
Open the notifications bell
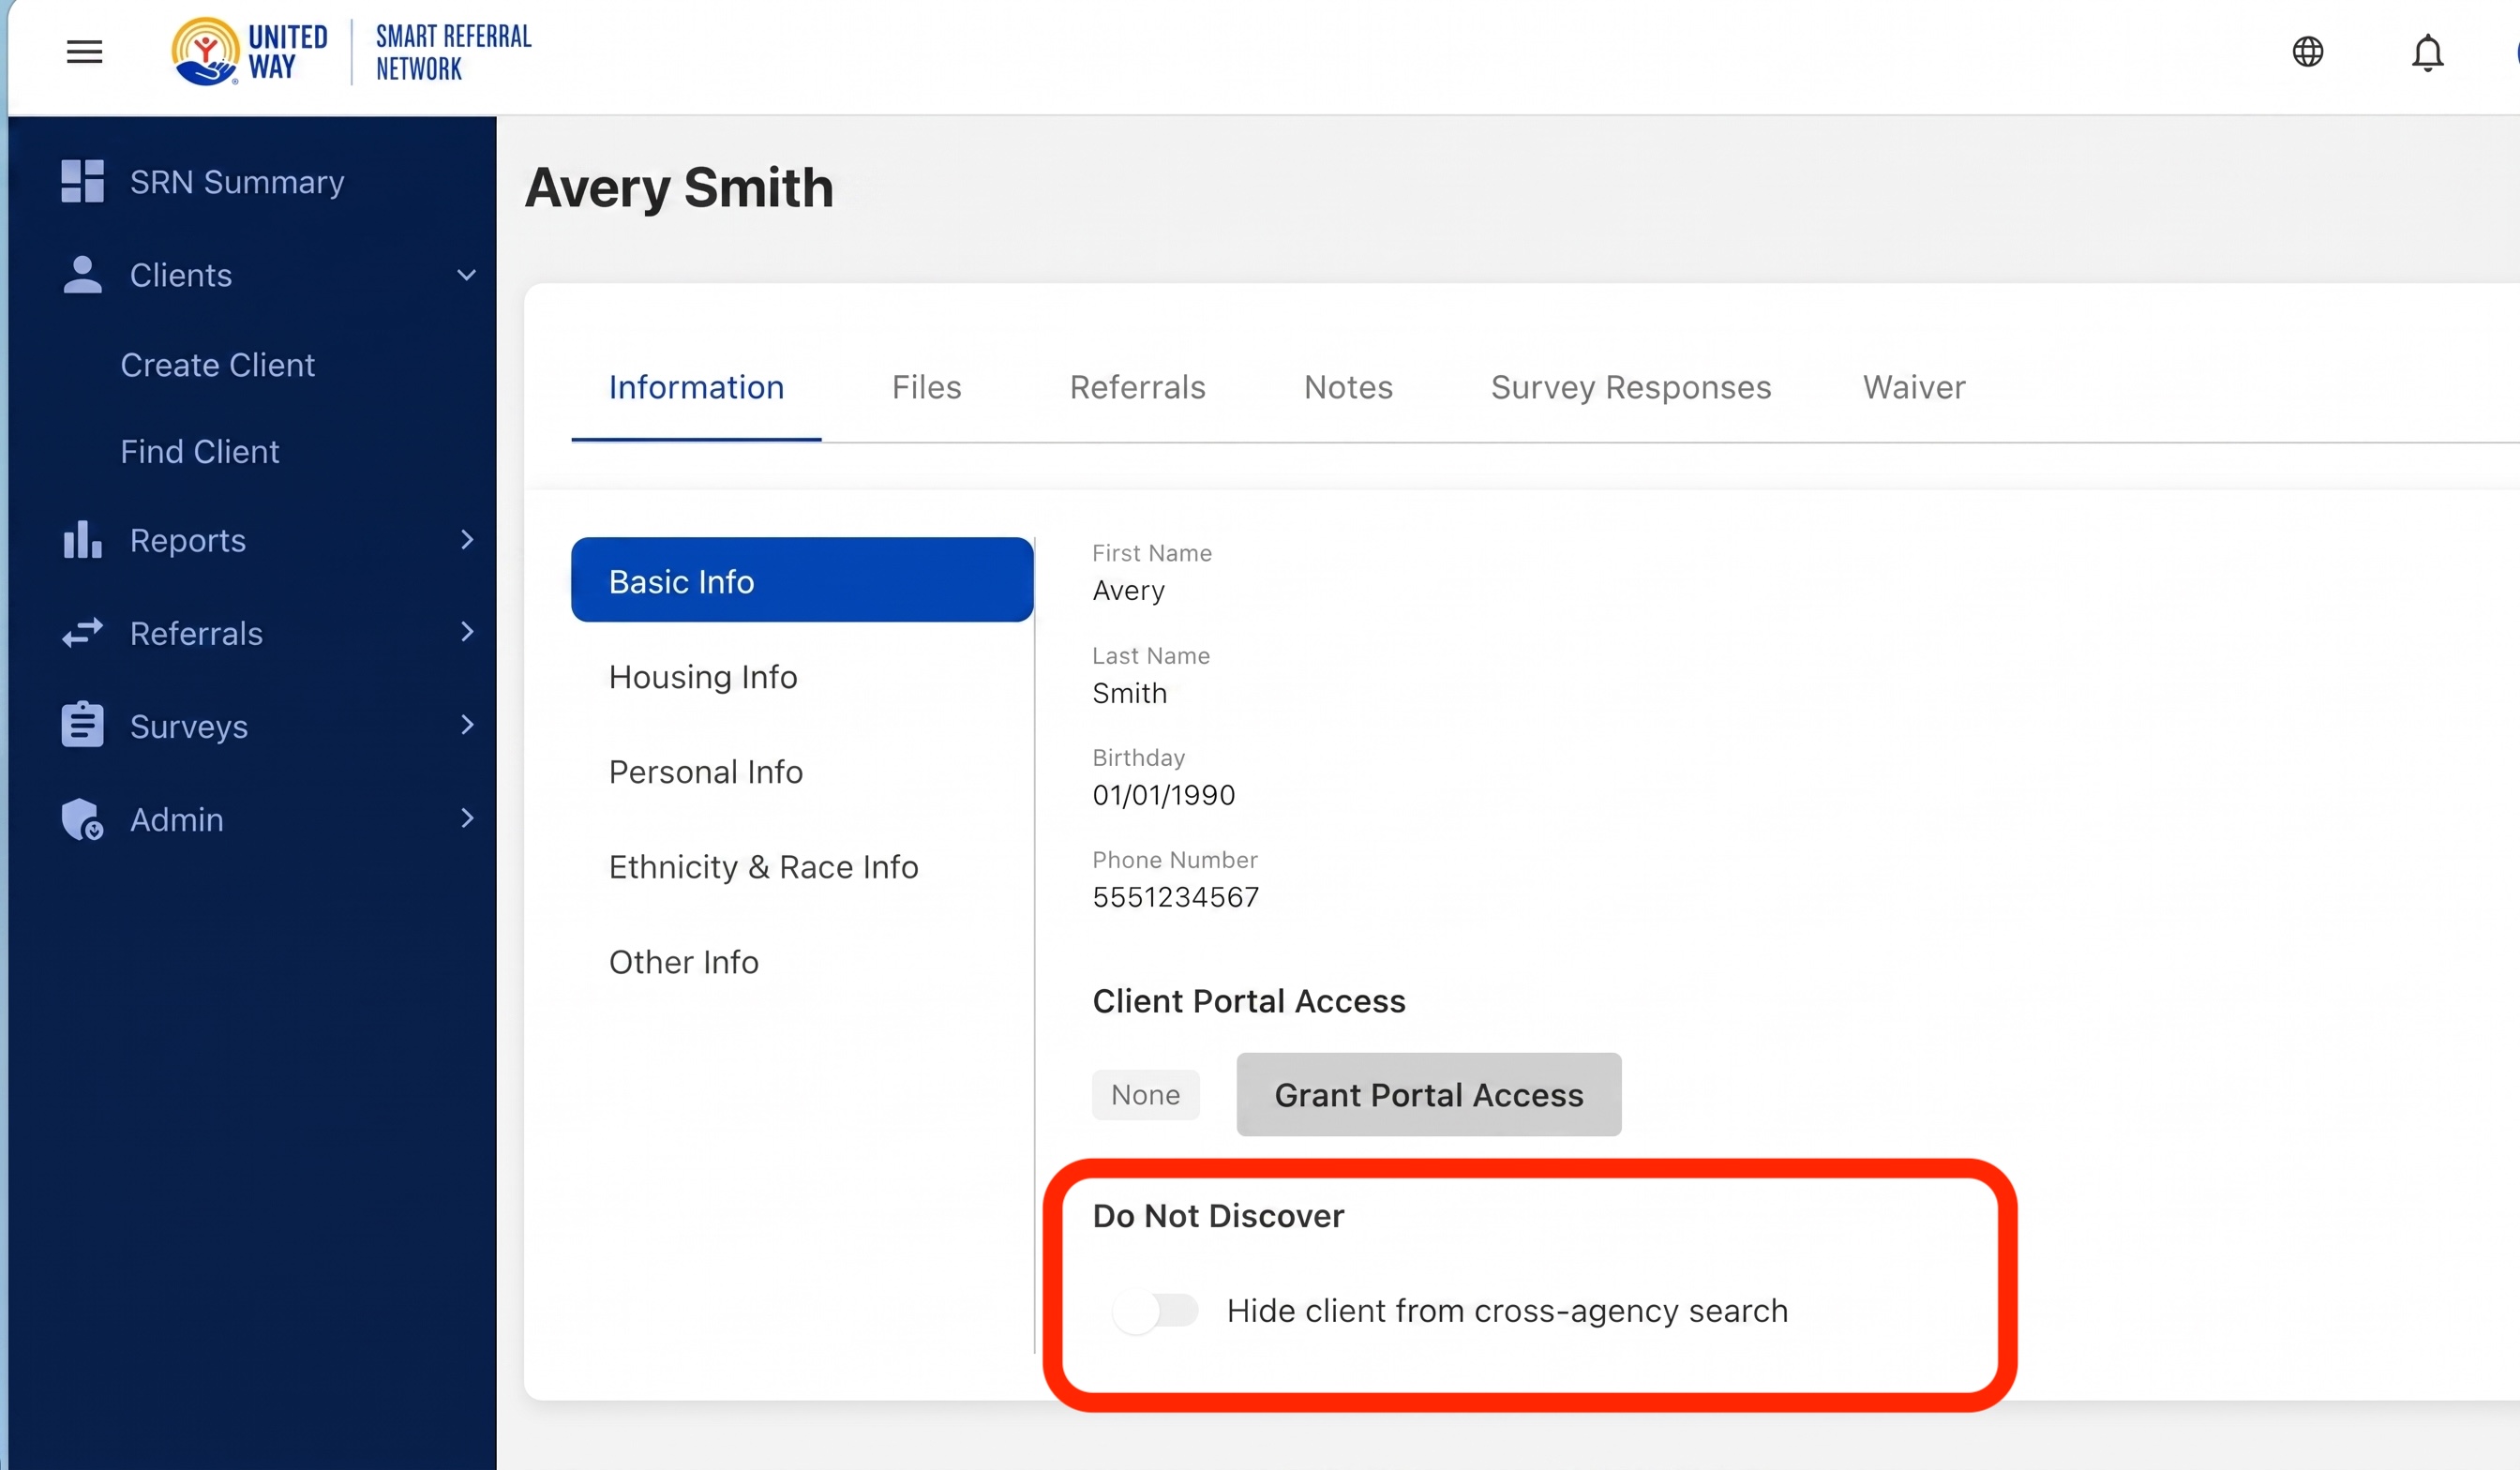tap(2427, 52)
